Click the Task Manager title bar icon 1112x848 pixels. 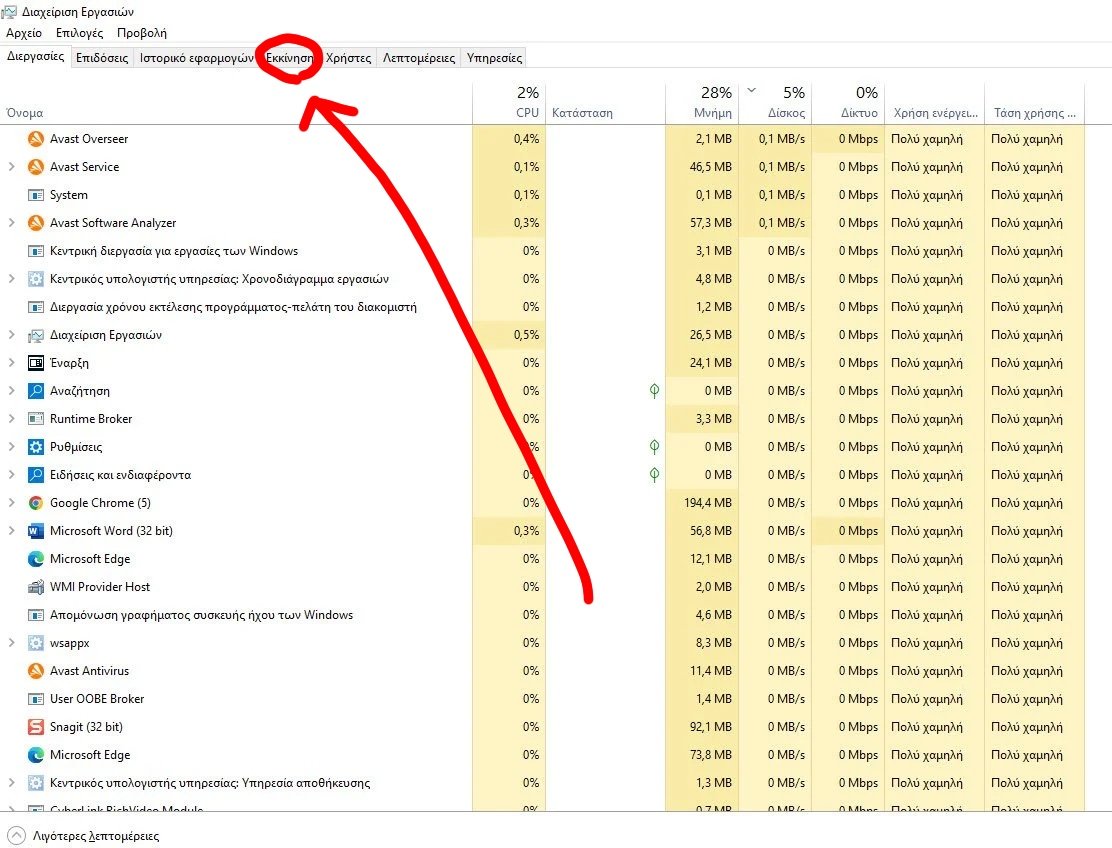tap(9, 11)
